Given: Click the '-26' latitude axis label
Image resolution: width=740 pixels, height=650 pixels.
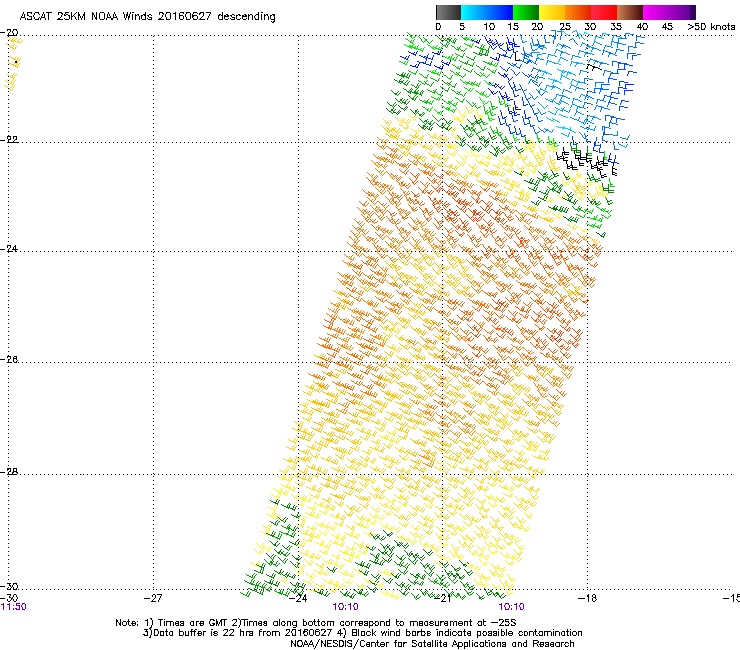Looking at the screenshot, I should tap(9, 360).
